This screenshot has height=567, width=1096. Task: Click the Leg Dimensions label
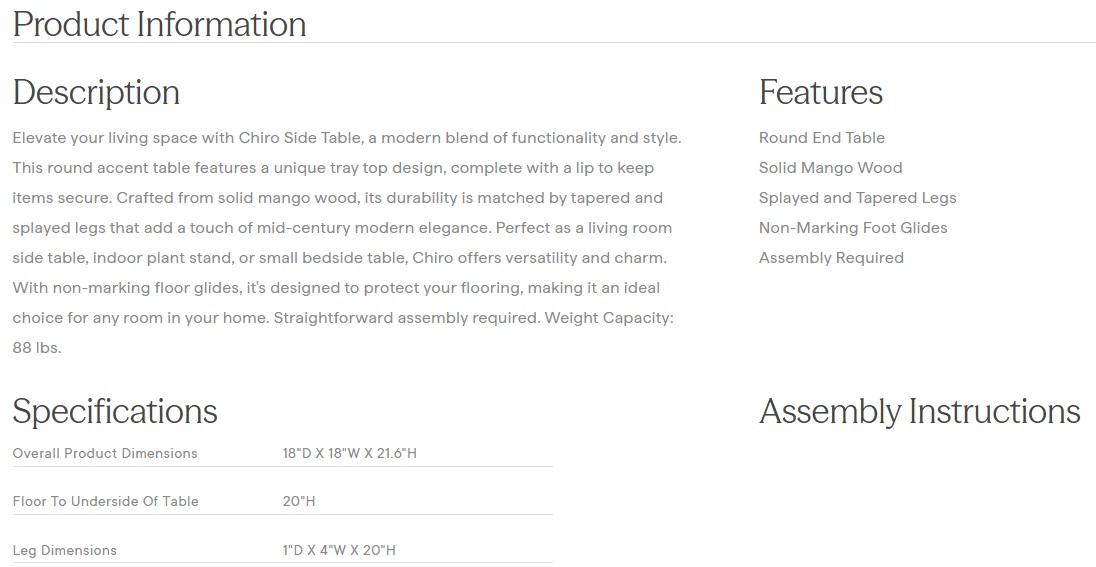pyautogui.click(x=64, y=551)
